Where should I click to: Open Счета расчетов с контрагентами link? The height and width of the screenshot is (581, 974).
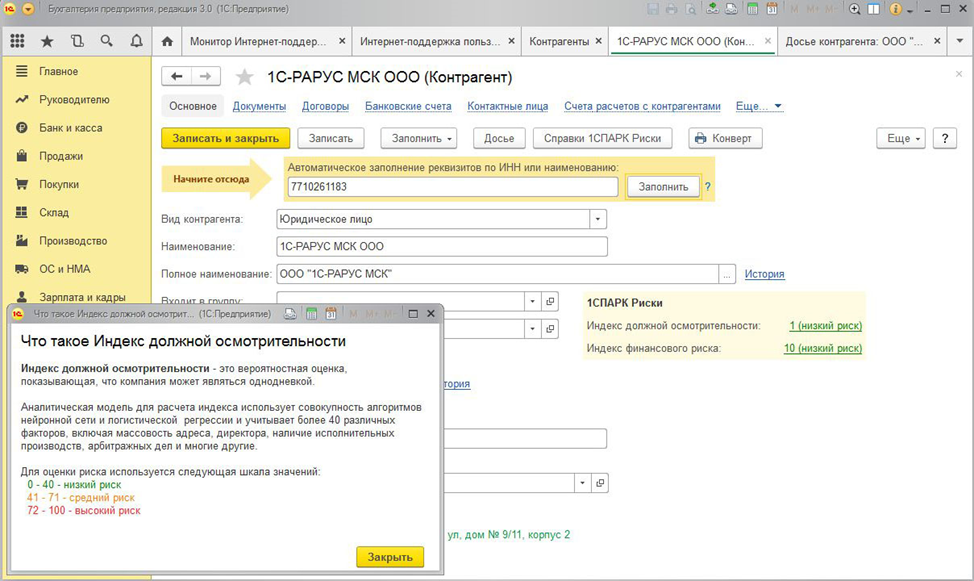pos(642,106)
